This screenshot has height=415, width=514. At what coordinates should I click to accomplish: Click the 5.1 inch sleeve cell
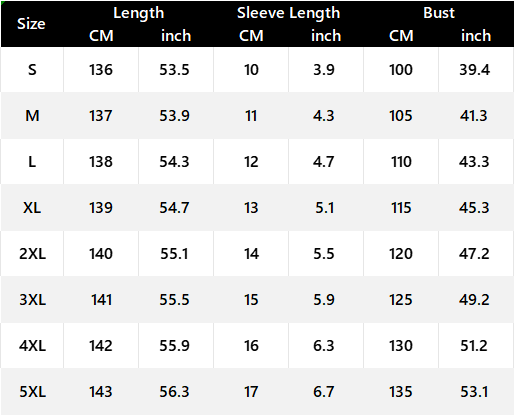pos(324,208)
